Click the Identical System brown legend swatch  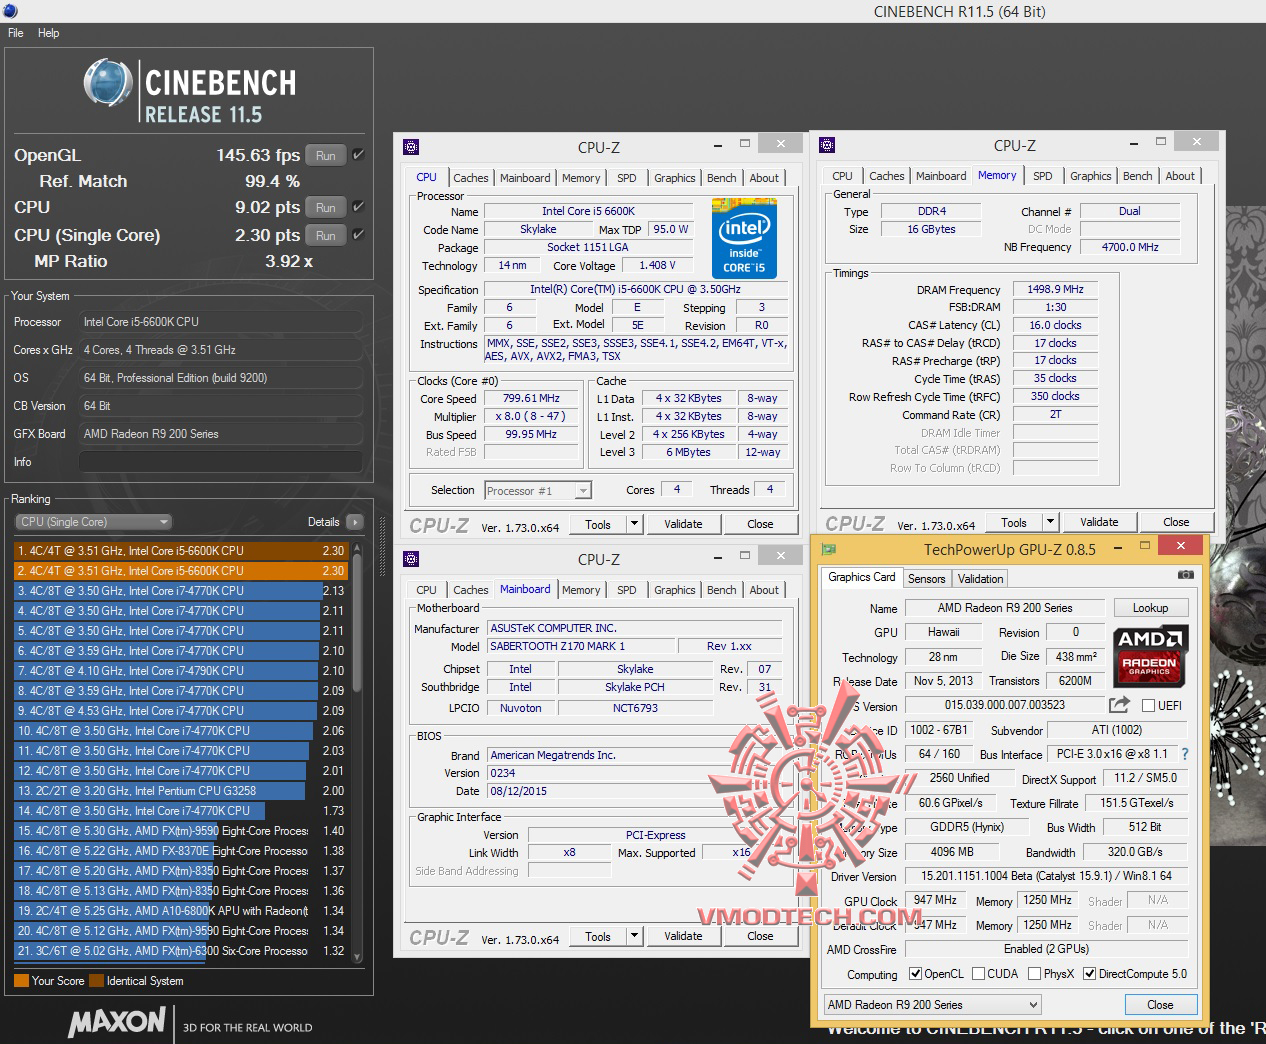click(x=96, y=981)
